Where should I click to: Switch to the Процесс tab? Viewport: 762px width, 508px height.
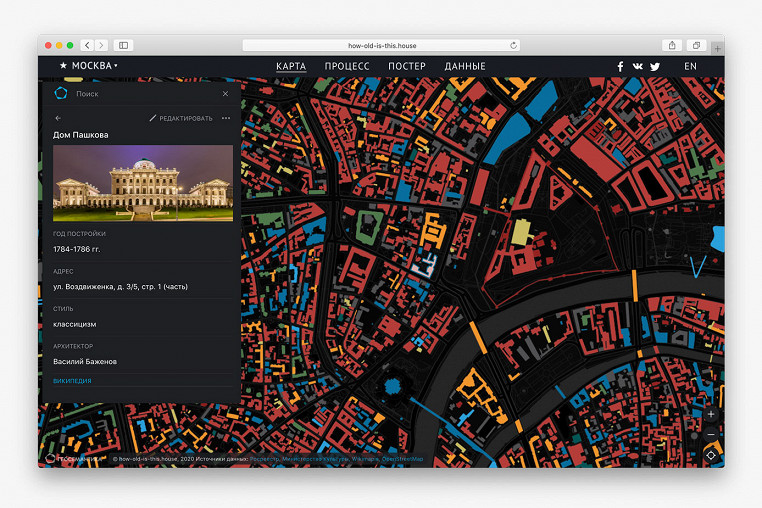click(347, 66)
